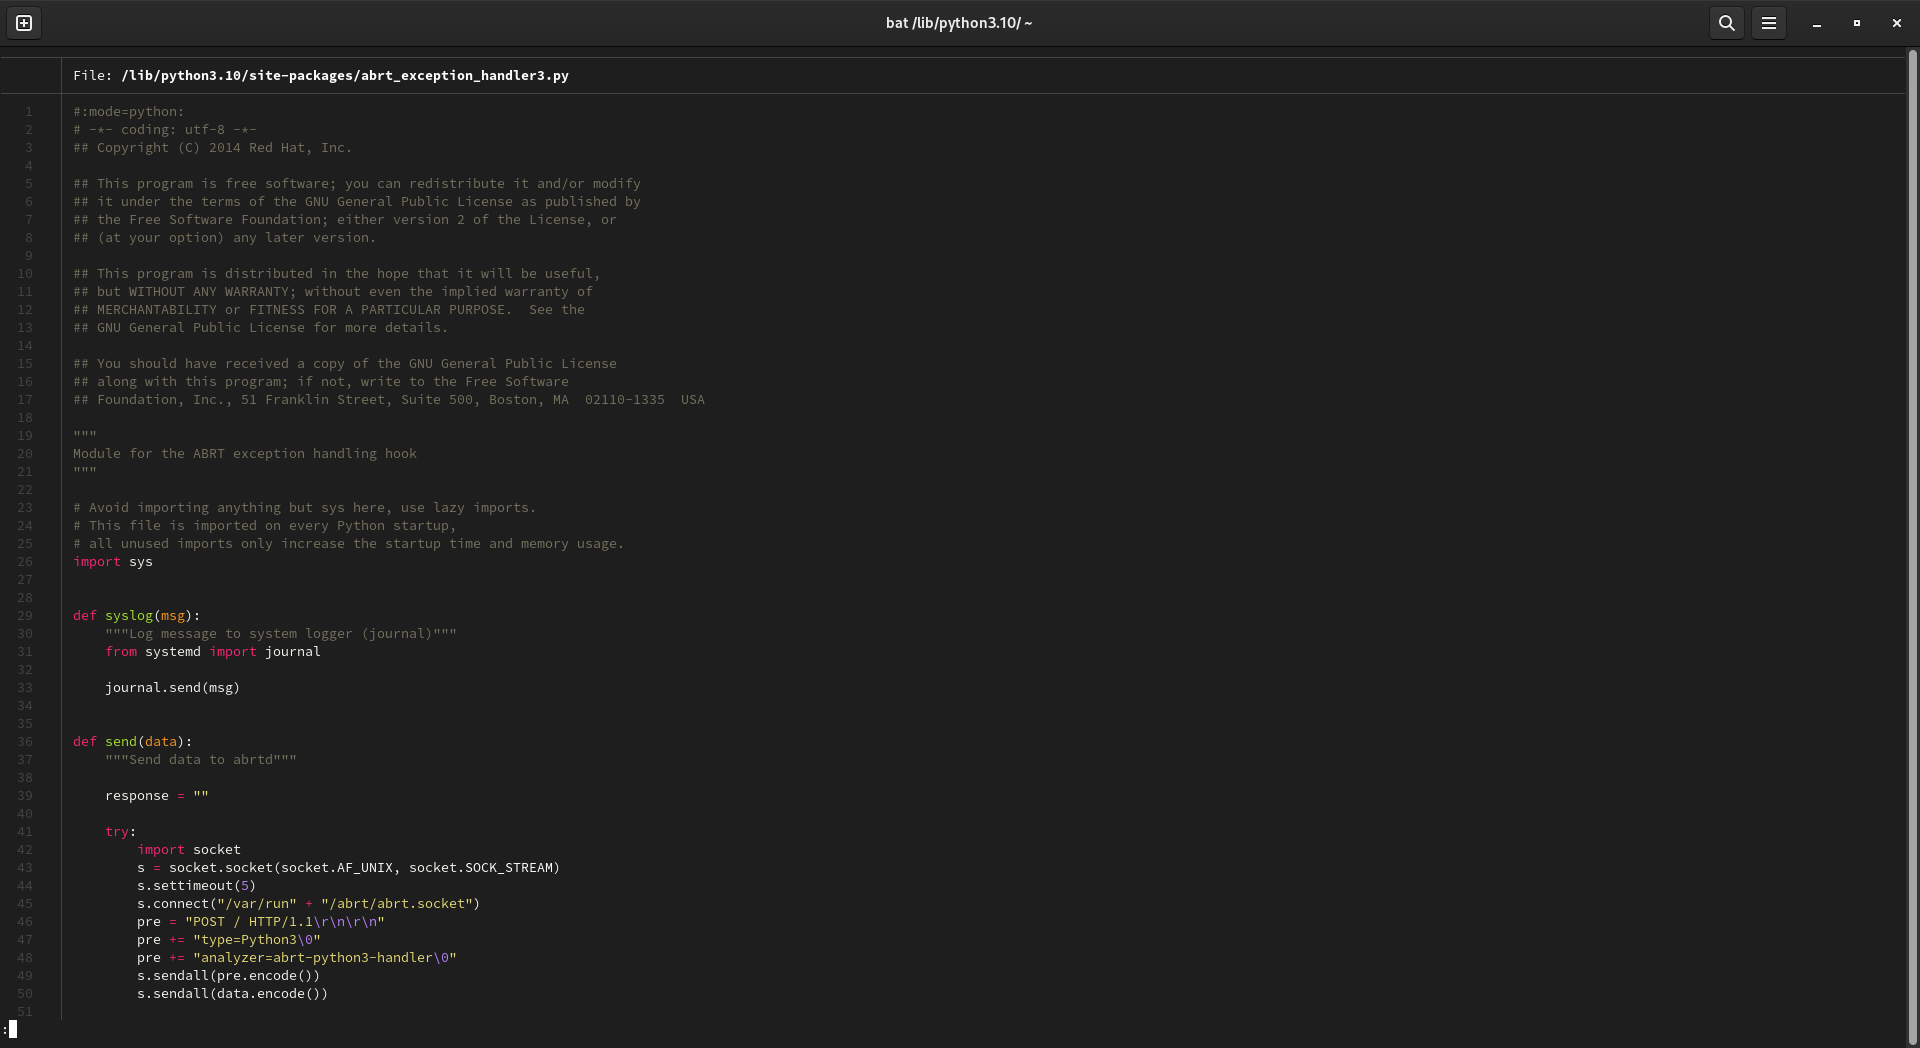Click 'journal.send(msg)' statement
The width and height of the screenshot is (1920, 1048).
tap(172, 688)
